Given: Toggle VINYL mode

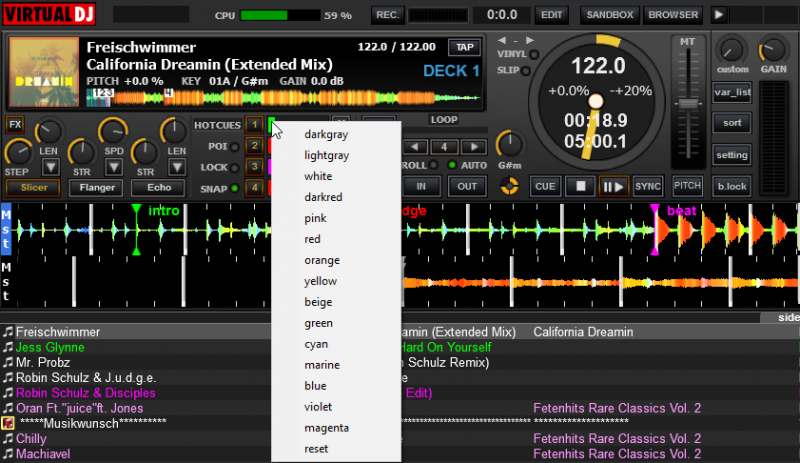Looking at the screenshot, I should click(x=534, y=54).
